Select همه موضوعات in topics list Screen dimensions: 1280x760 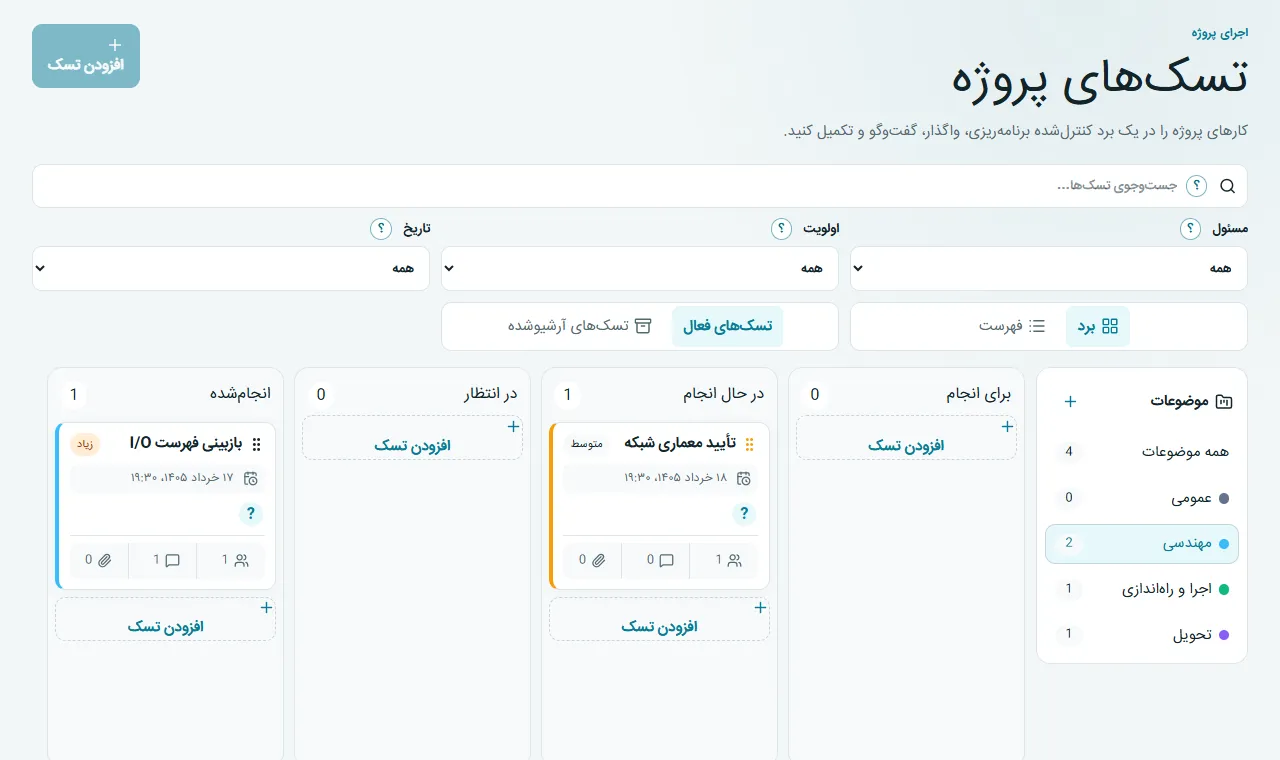tap(1142, 452)
